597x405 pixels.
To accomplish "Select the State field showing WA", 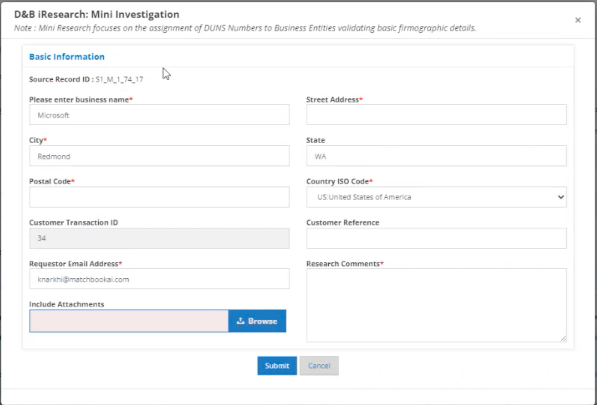I will pyautogui.click(x=436, y=156).
